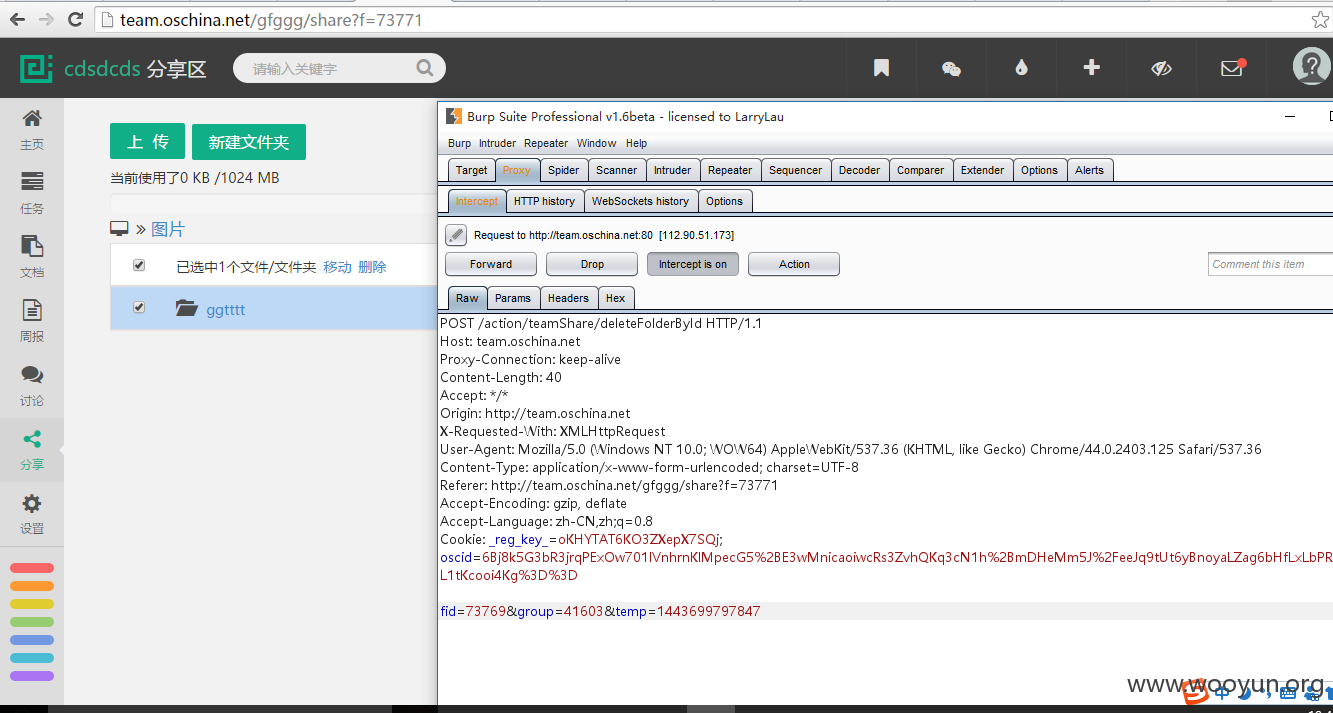Image resolution: width=1333 pixels, height=713 pixels.
Task: Open the Intruder menu in menu bar
Action: [x=498, y=143]
